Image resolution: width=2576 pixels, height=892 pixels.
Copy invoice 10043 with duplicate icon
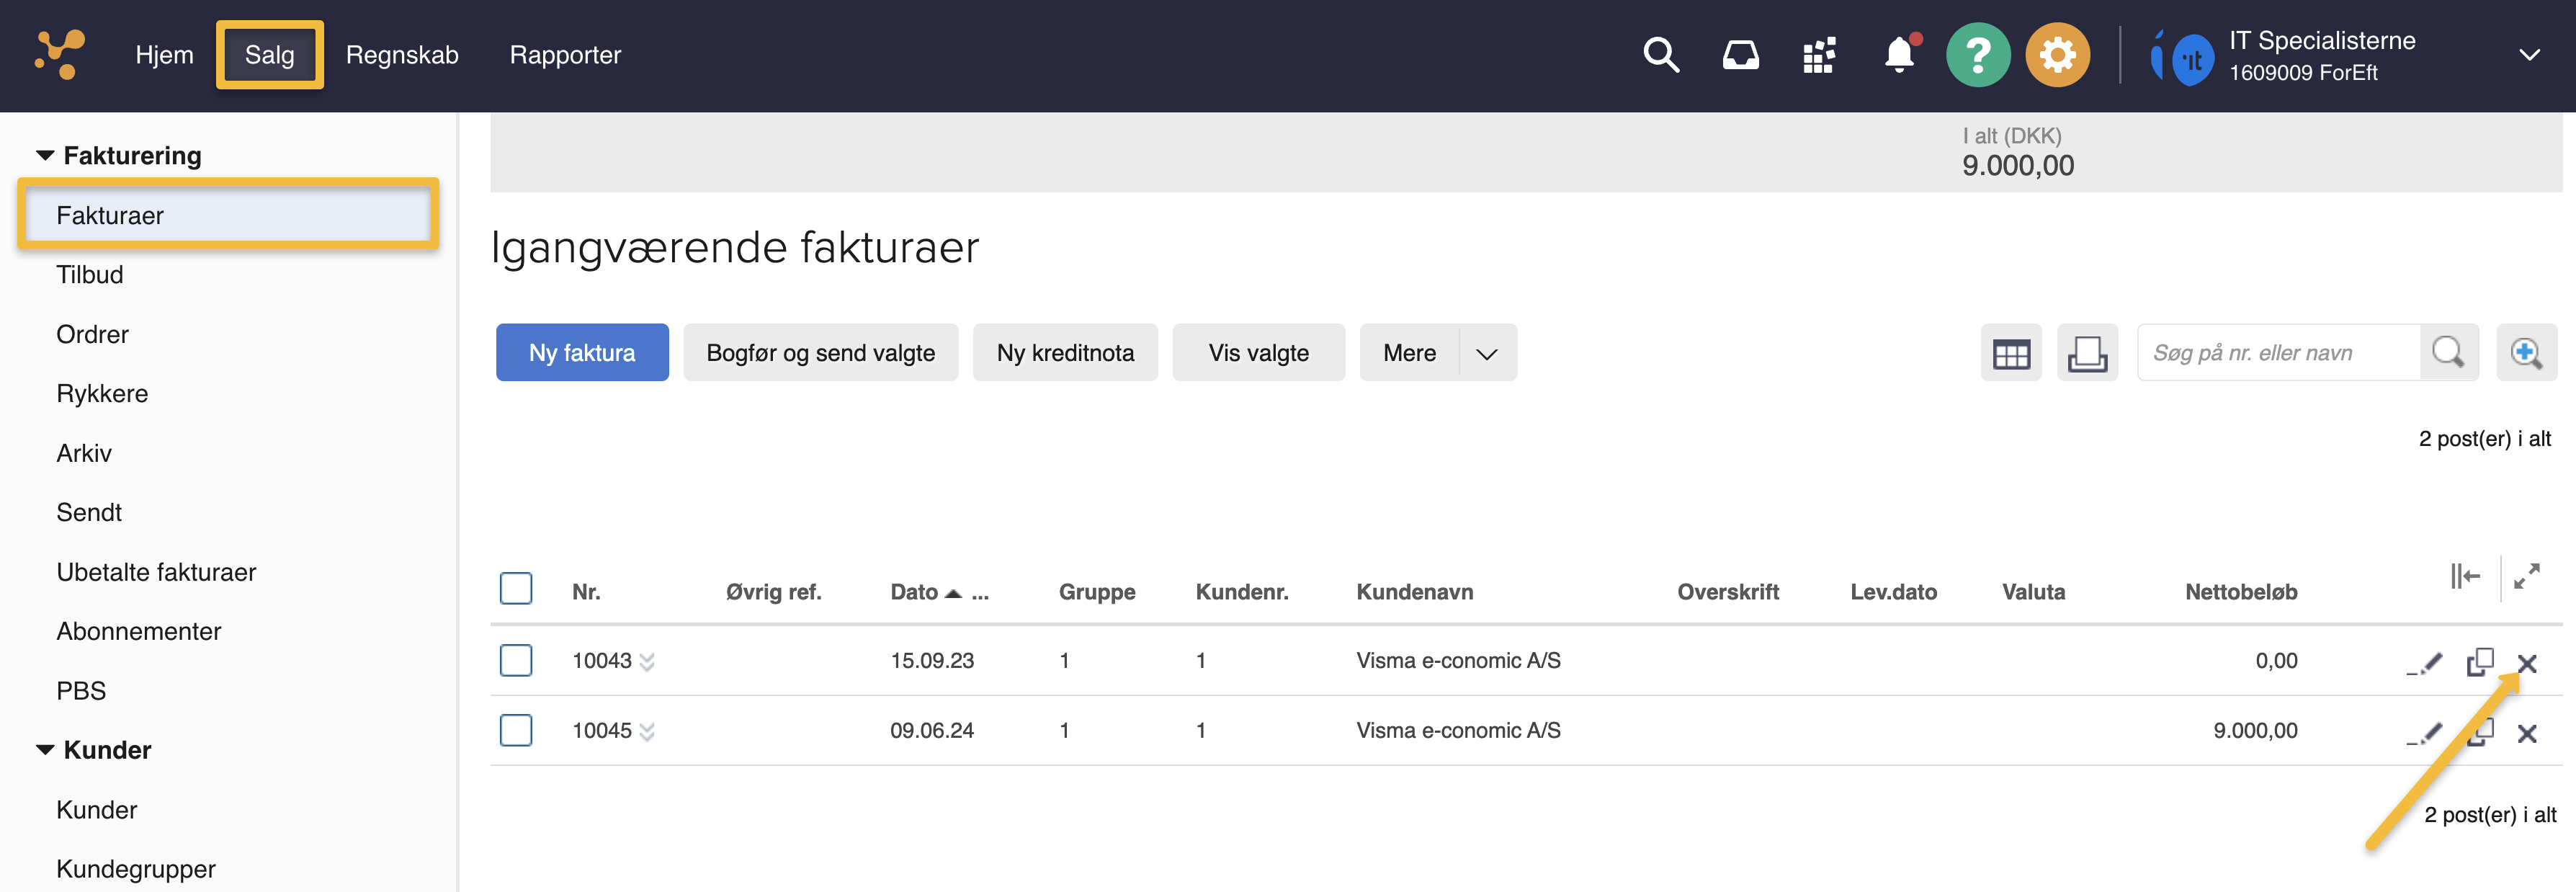(2480, 662)
